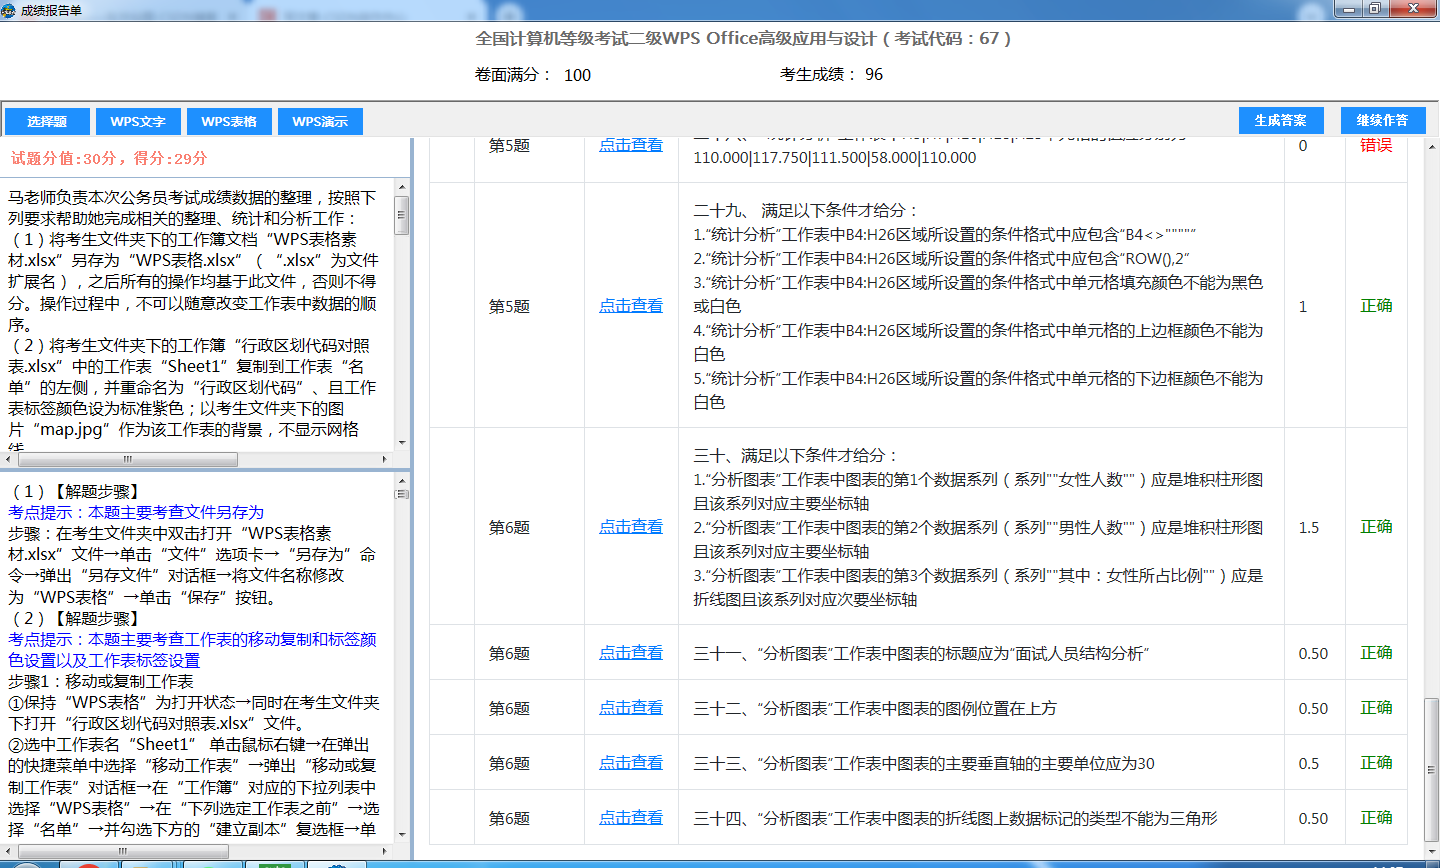Click the right arrow of the 解题步骤 horizontal scrollbar
The image size is (1440, 868).
pos(385,851)
